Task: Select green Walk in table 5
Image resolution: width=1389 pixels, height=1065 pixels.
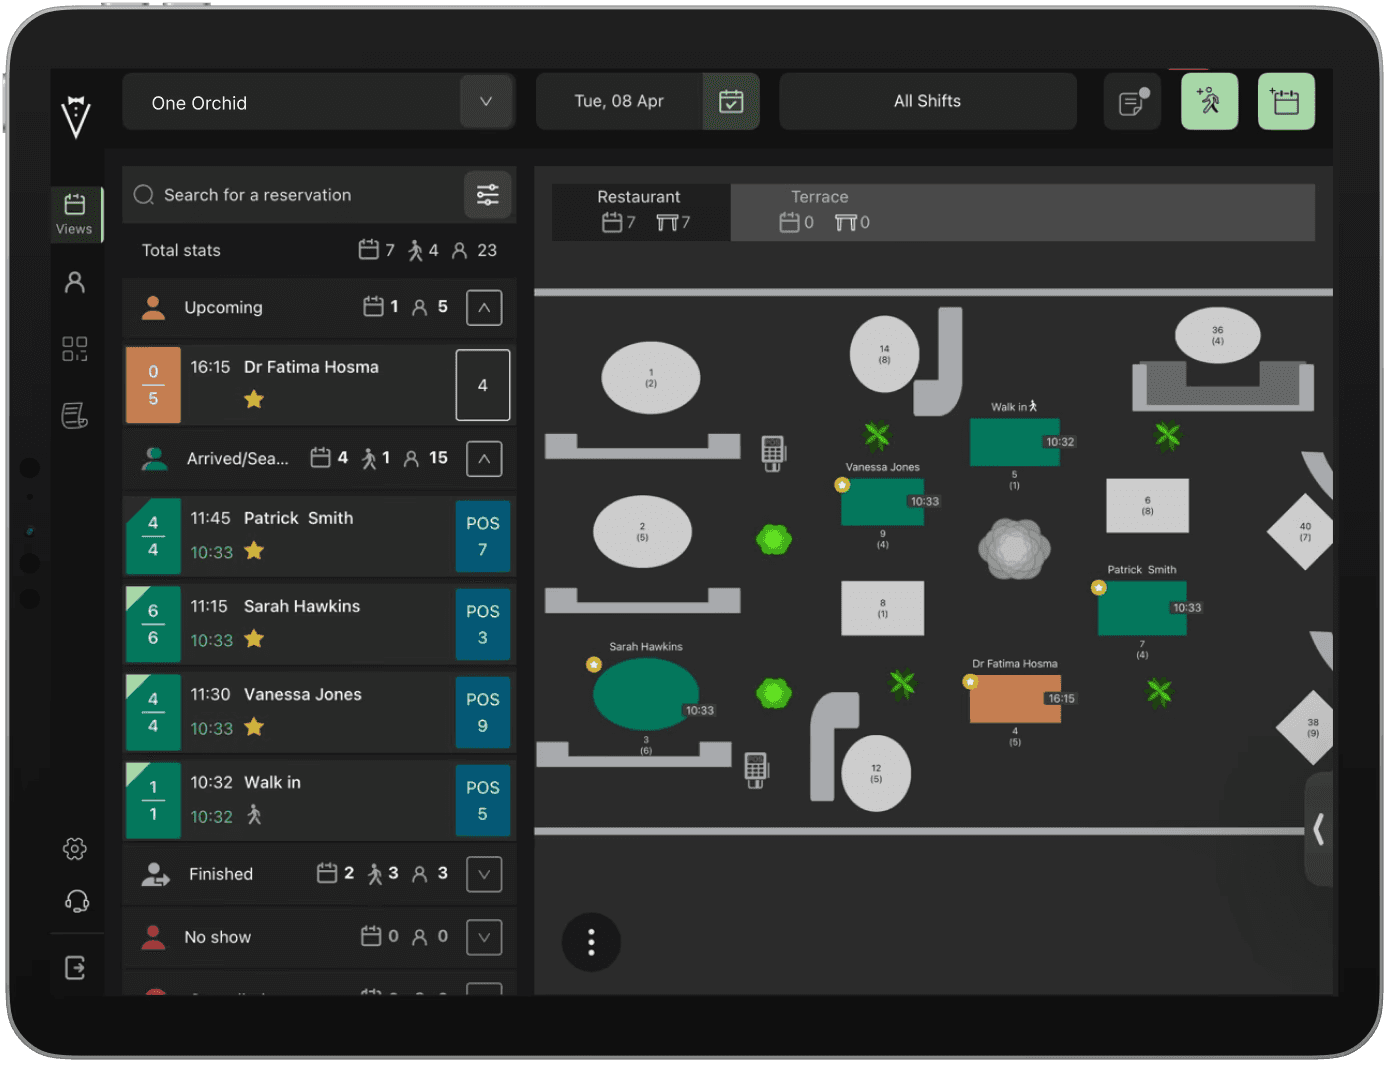Action: click(x=1014, y=442)
